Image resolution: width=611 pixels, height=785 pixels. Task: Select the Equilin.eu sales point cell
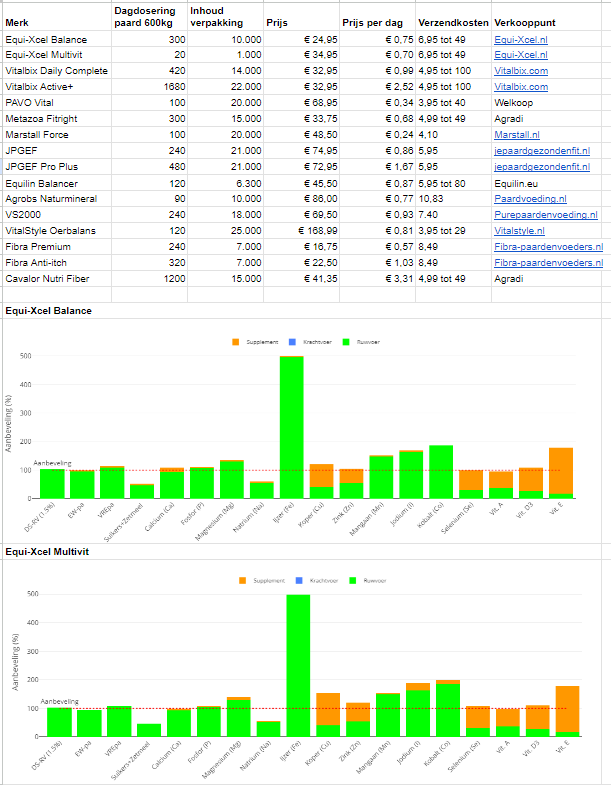tap(546, 183)
